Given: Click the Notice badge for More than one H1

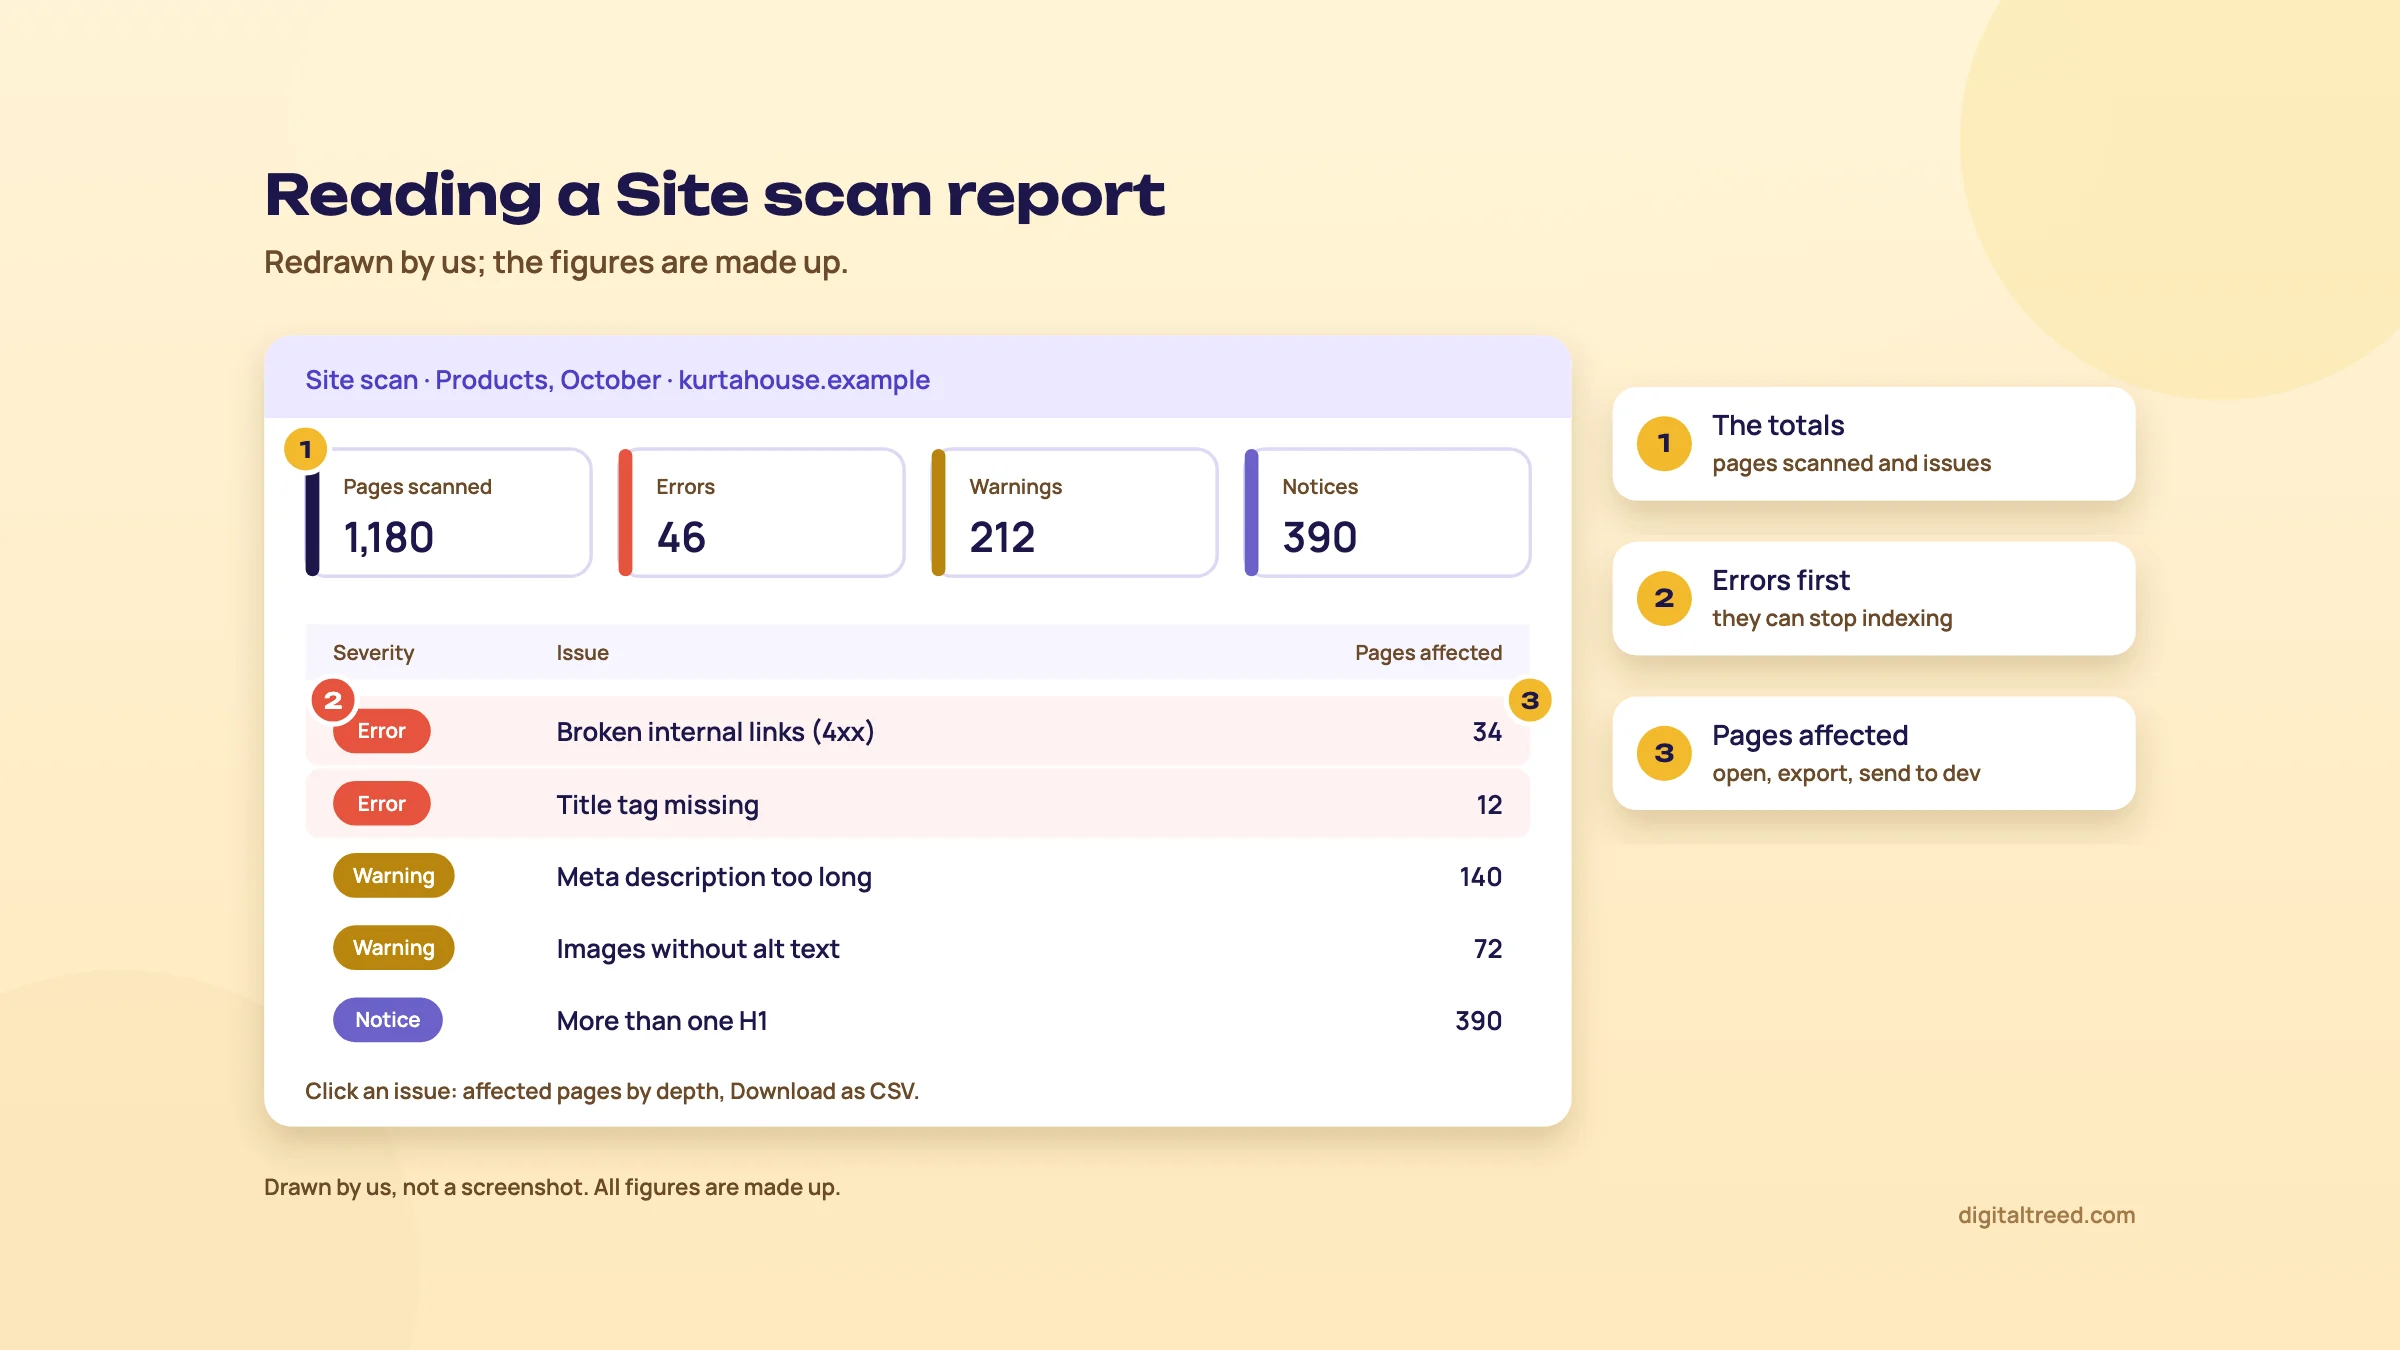Looking at the screenshot, I should coord(387,1019).
